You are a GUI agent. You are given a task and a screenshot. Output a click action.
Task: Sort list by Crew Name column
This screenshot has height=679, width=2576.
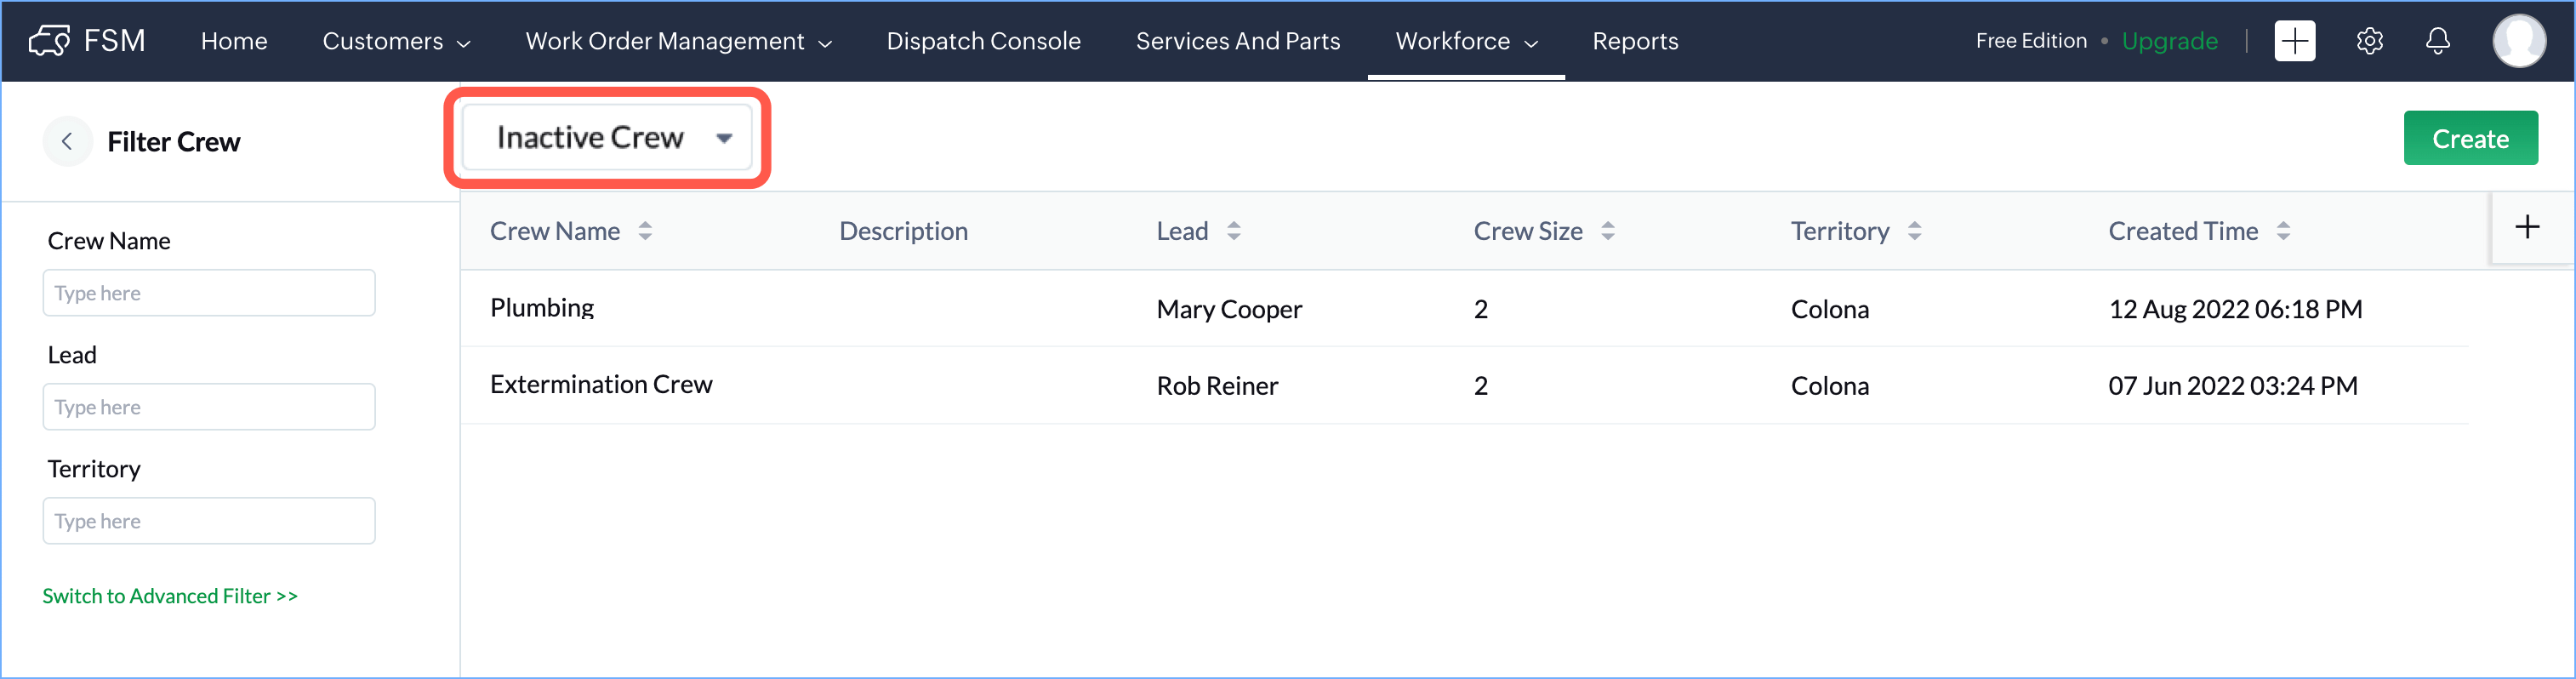(x=645, y=231)
